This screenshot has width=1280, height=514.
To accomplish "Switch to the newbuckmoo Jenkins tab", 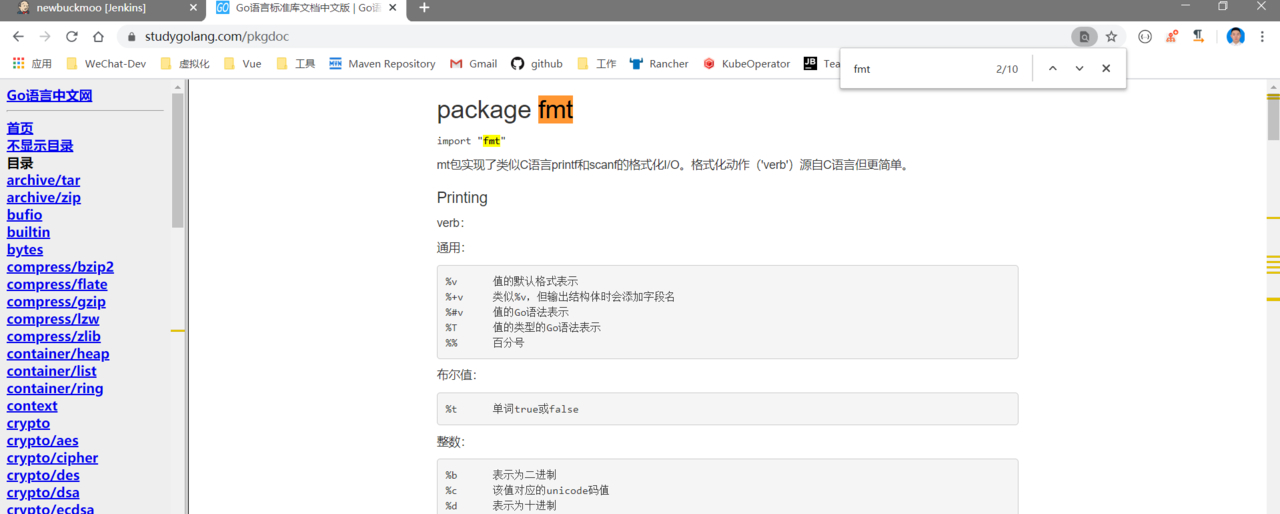I will [x=90, y=8].
